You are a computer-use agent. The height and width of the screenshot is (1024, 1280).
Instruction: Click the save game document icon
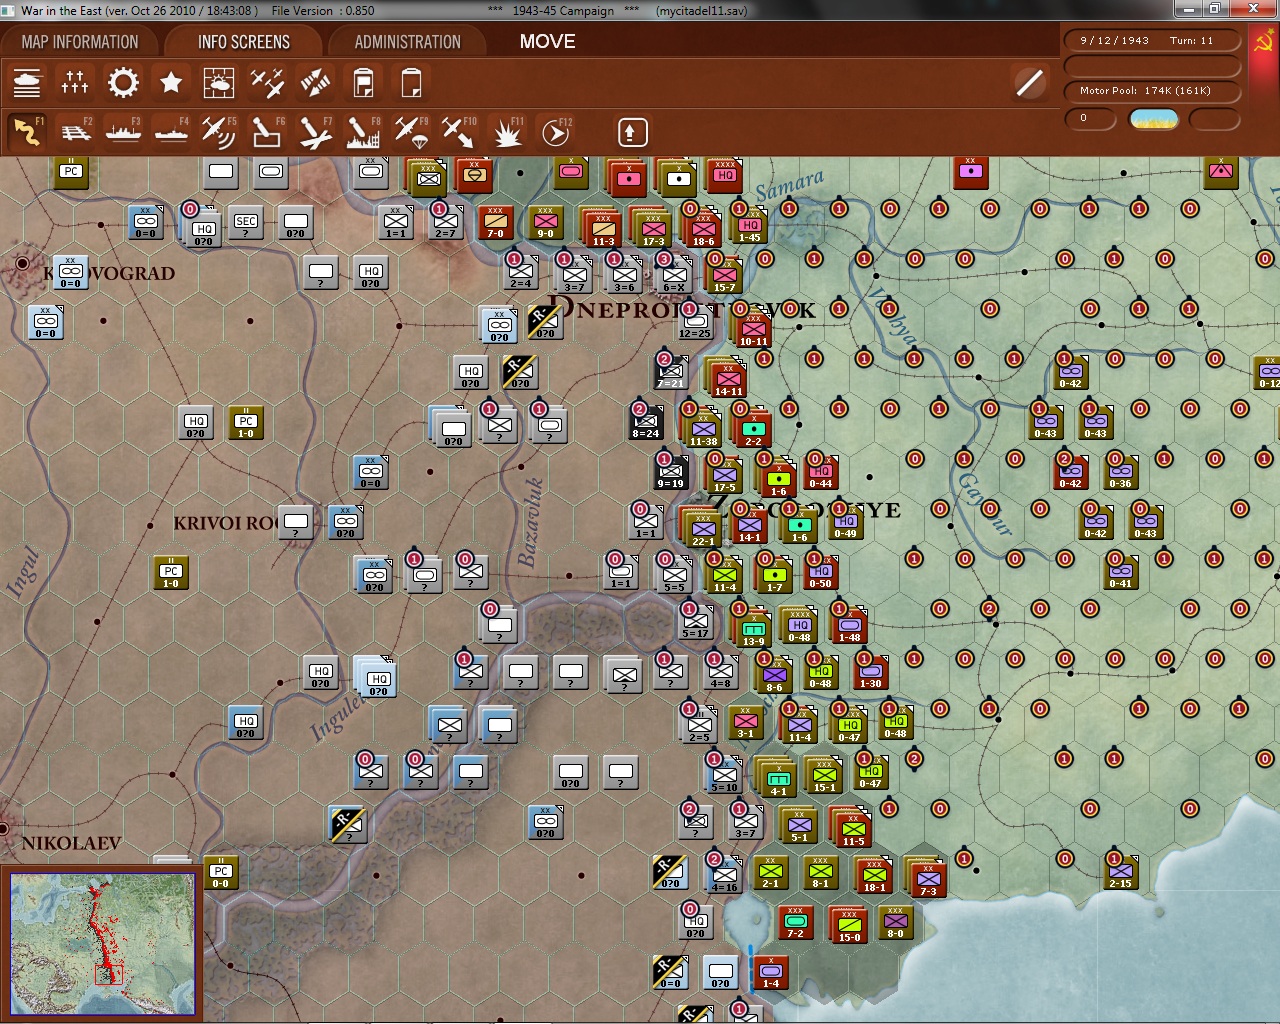tap(363, 83)
